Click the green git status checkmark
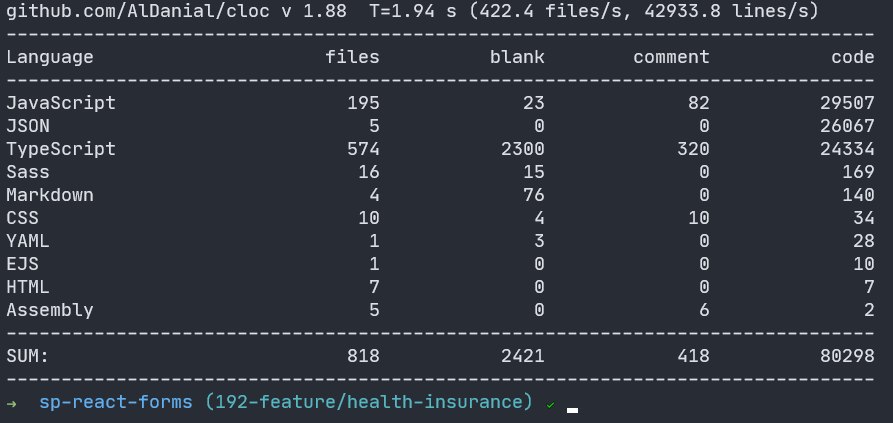 click(x=550, y=404)
